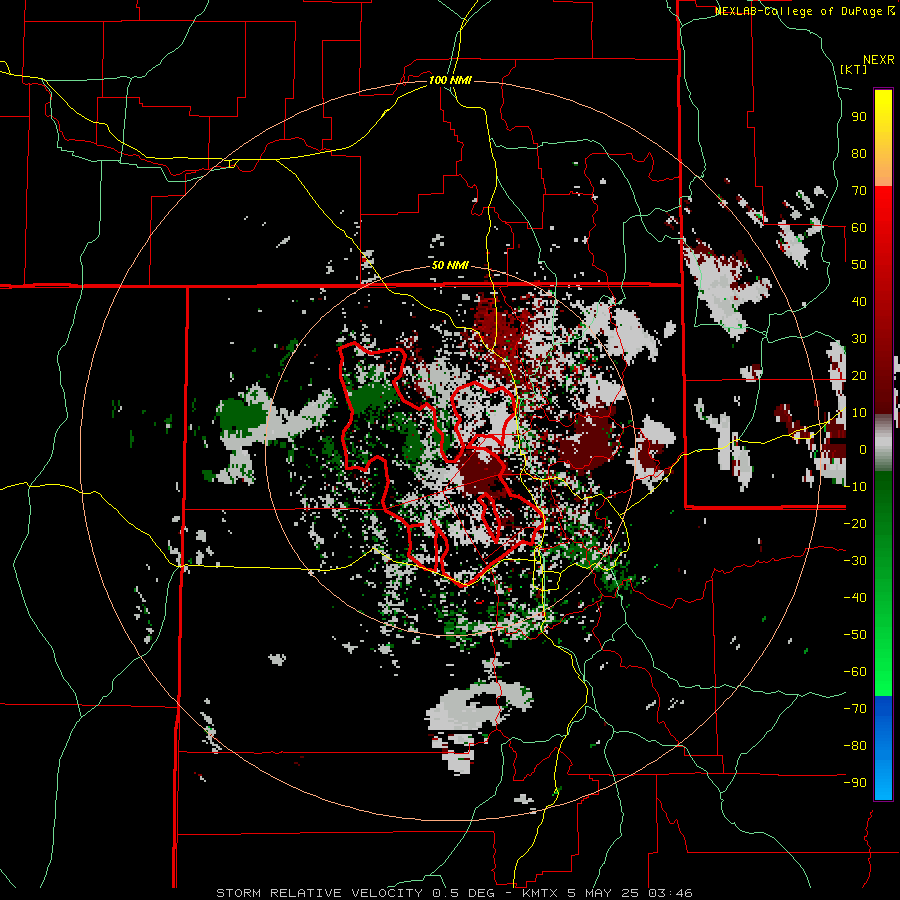
Task: Click the 03:46 timestamp
Action: (x=669, y=893)
